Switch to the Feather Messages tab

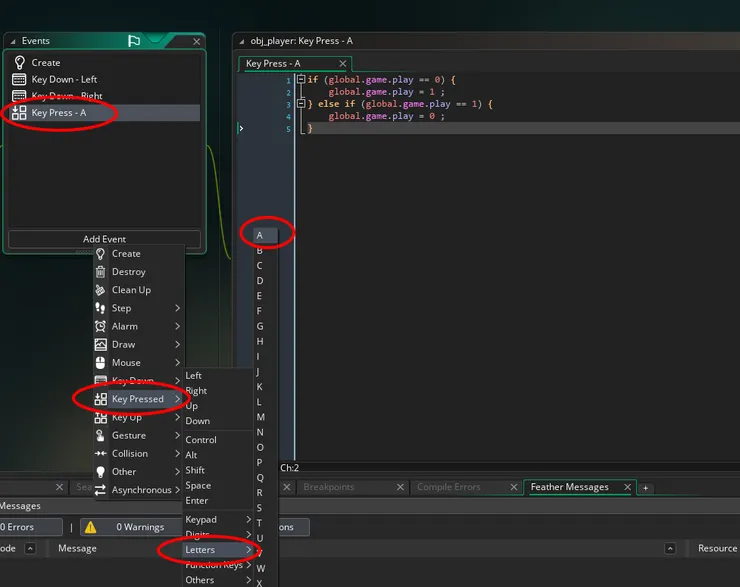[x=570, y=487]
